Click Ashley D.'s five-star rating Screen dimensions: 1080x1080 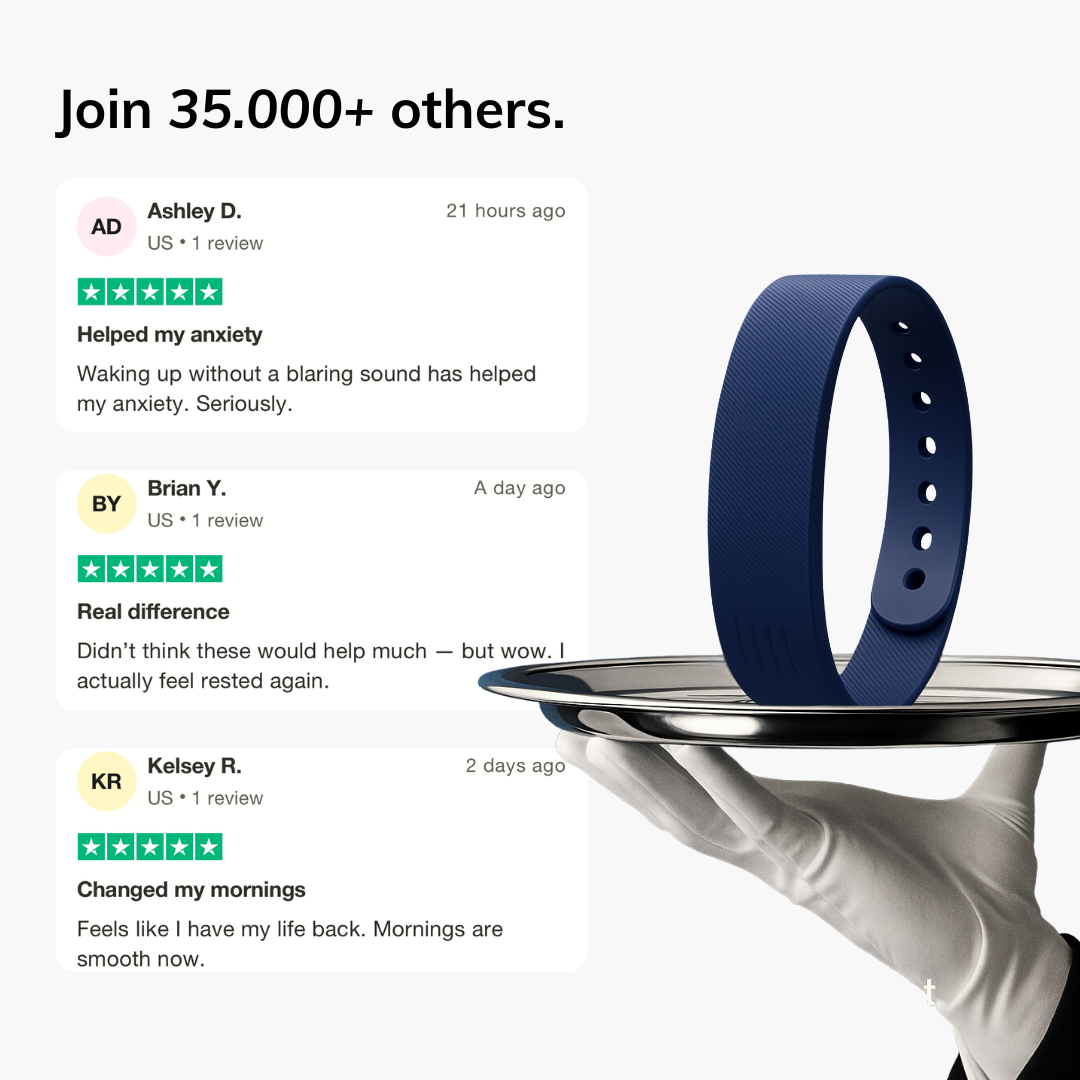click(149, 291)
